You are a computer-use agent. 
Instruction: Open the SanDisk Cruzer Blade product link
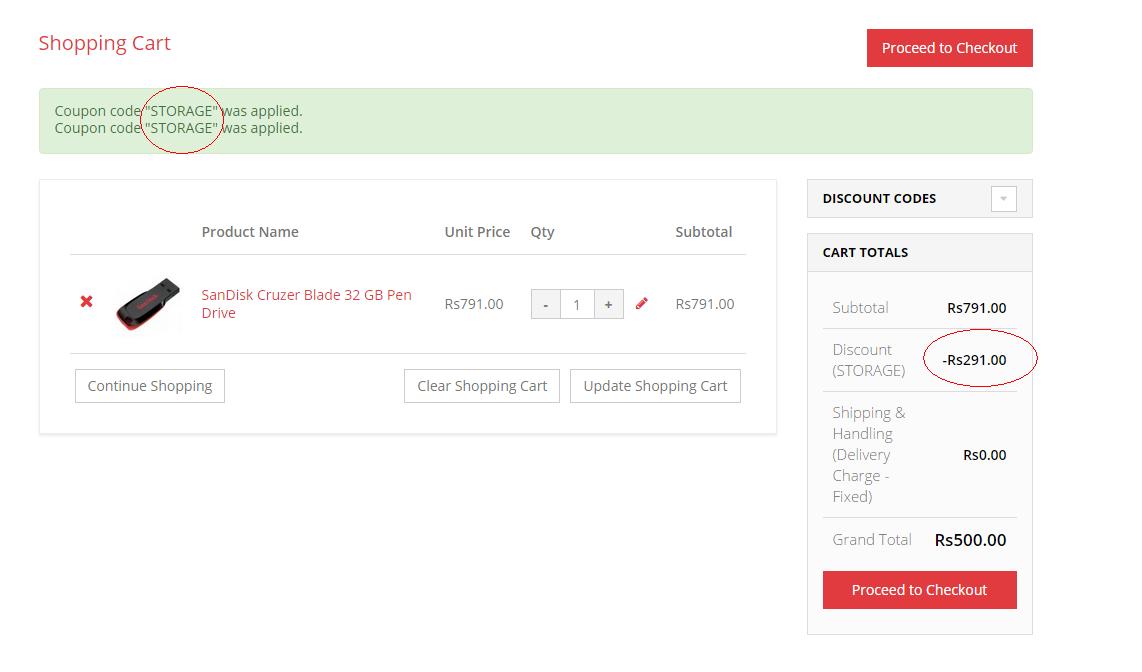click(307, 304)
